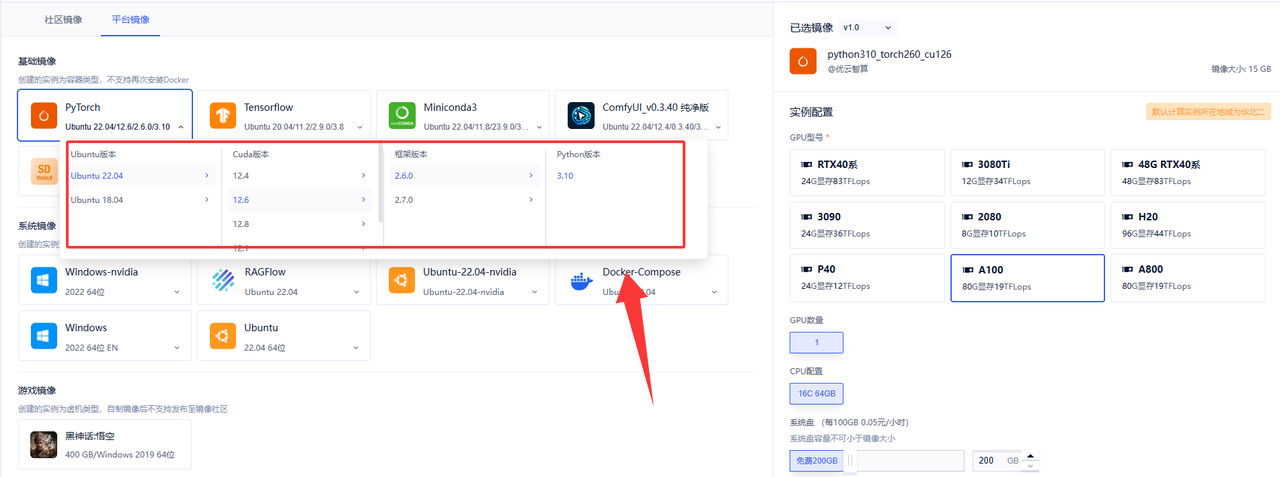Image resolution: width=1280 pixels, height=477 pixels.
Task: Click the Ubuntu-22.04-nvidia orange icon
Action: 402,281
